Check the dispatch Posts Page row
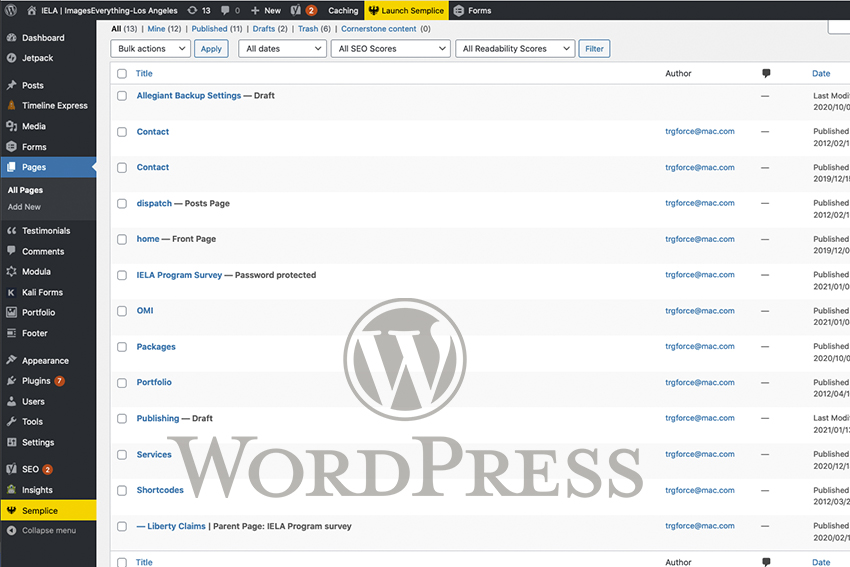This screenshot has width=850, height=567. (x=122, y=204)
